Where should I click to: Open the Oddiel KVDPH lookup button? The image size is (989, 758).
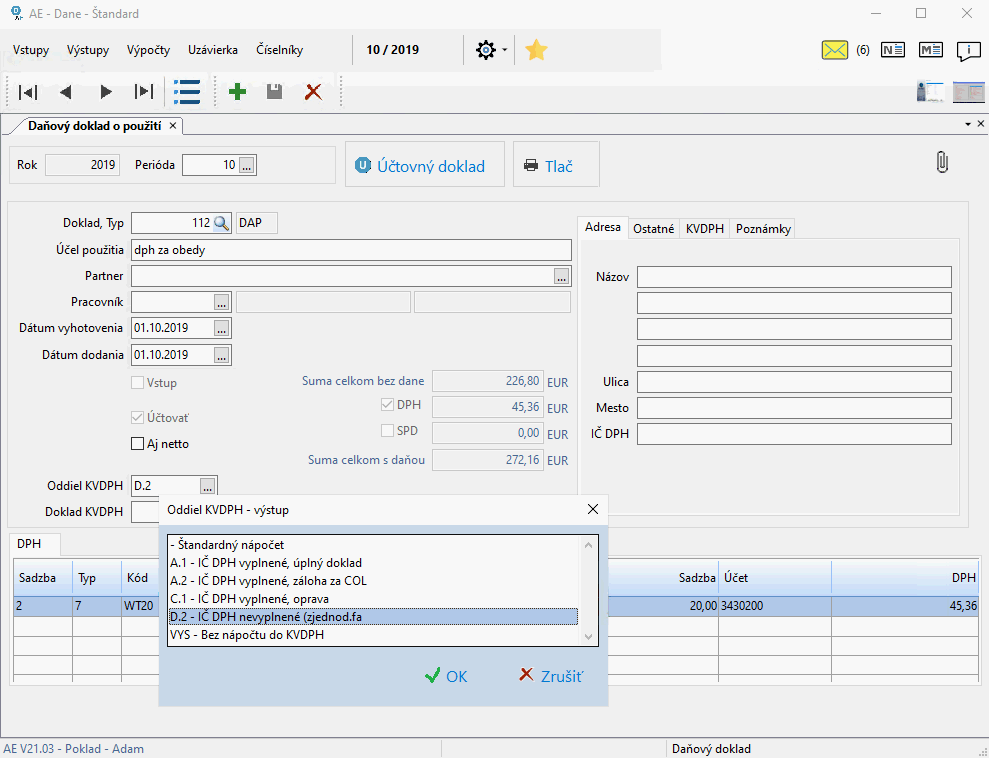(208, 486)
